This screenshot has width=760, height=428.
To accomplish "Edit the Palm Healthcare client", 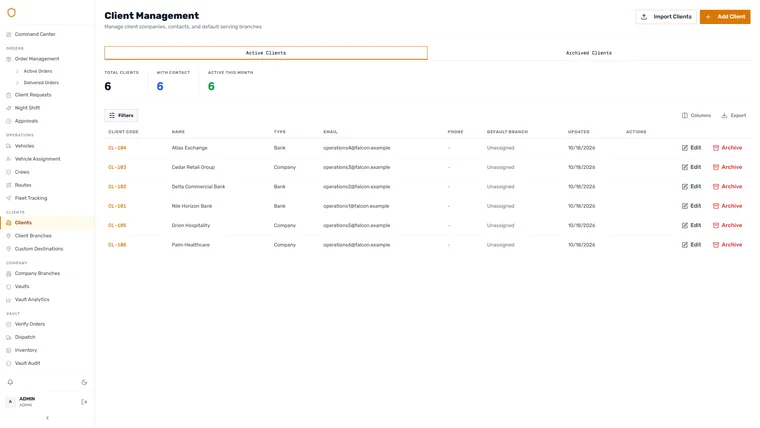I will coord(691,245).
